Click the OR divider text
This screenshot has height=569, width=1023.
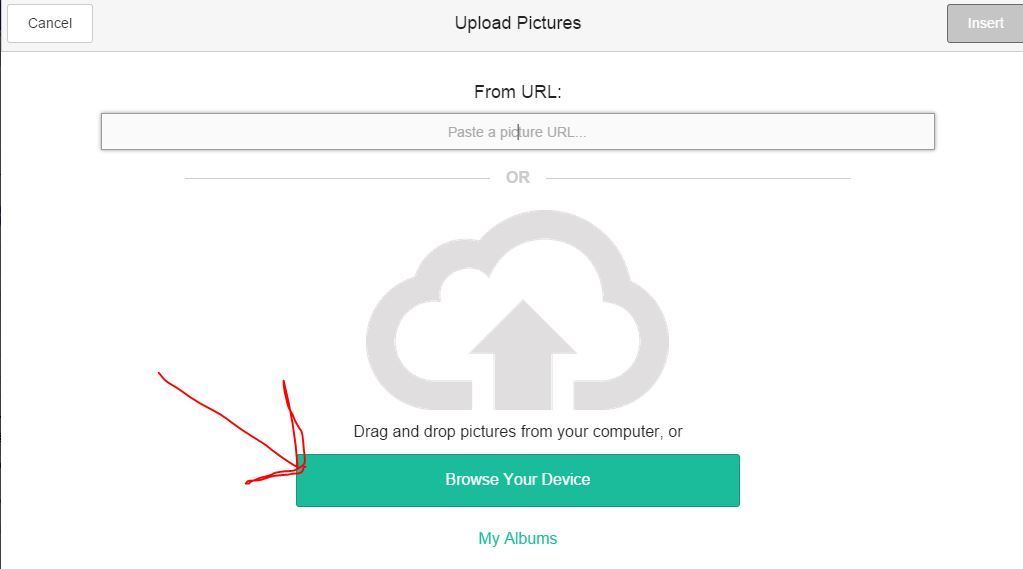[517, 177]
